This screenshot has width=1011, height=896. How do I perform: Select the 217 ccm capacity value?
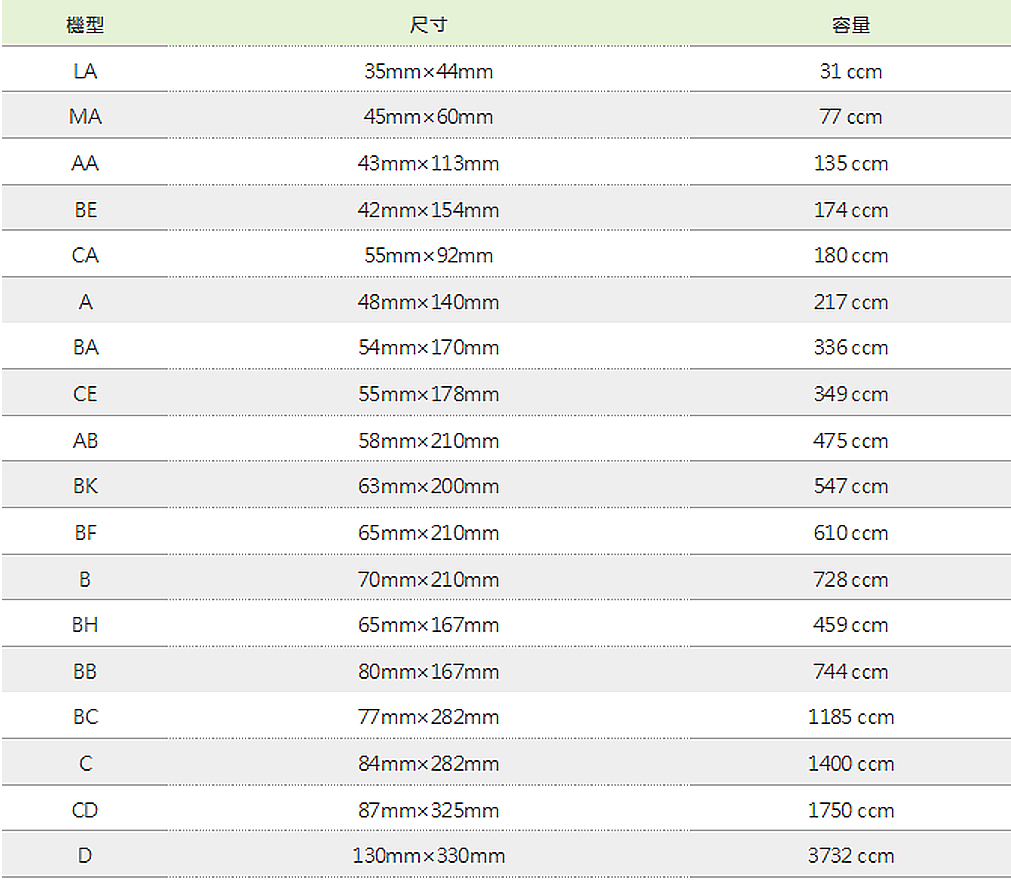850,302
